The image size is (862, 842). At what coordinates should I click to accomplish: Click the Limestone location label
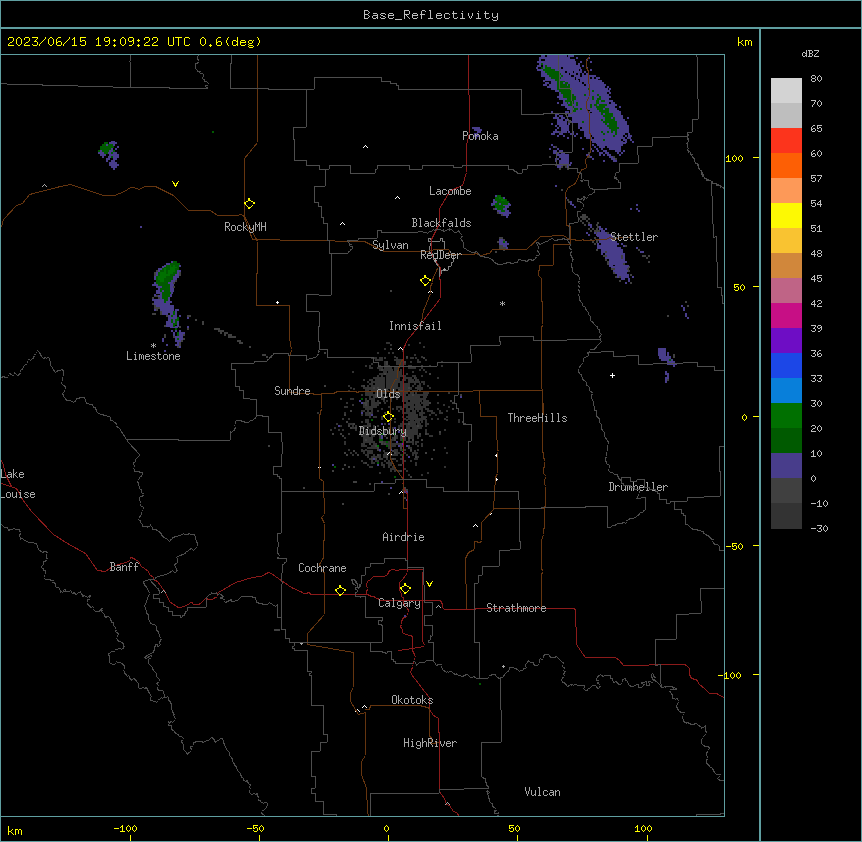click(x=153, y=356)
